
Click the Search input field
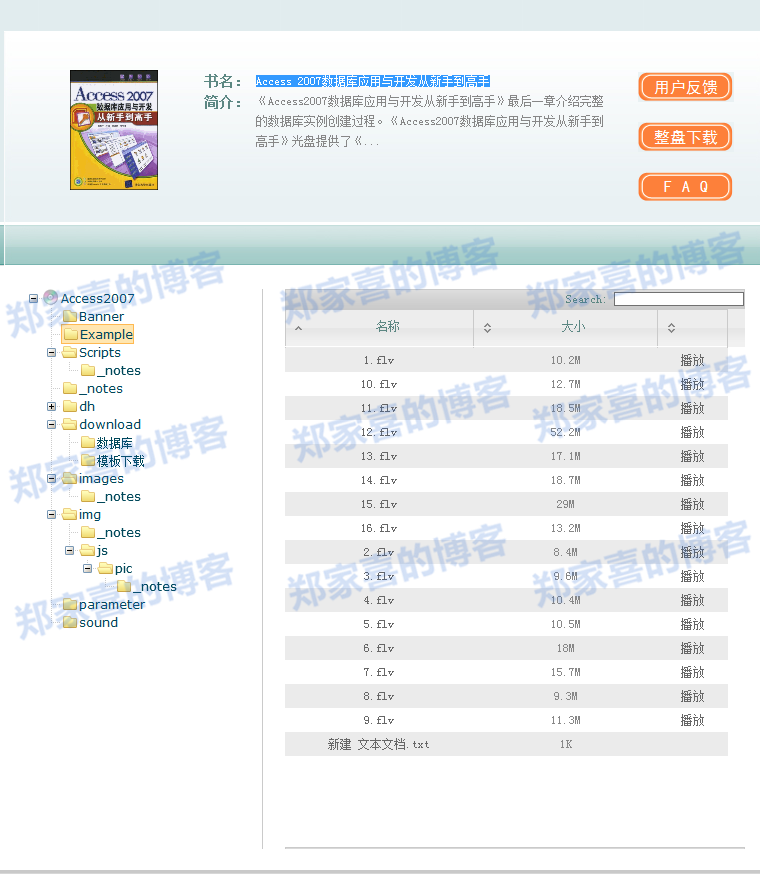click(x=679, y=299)
